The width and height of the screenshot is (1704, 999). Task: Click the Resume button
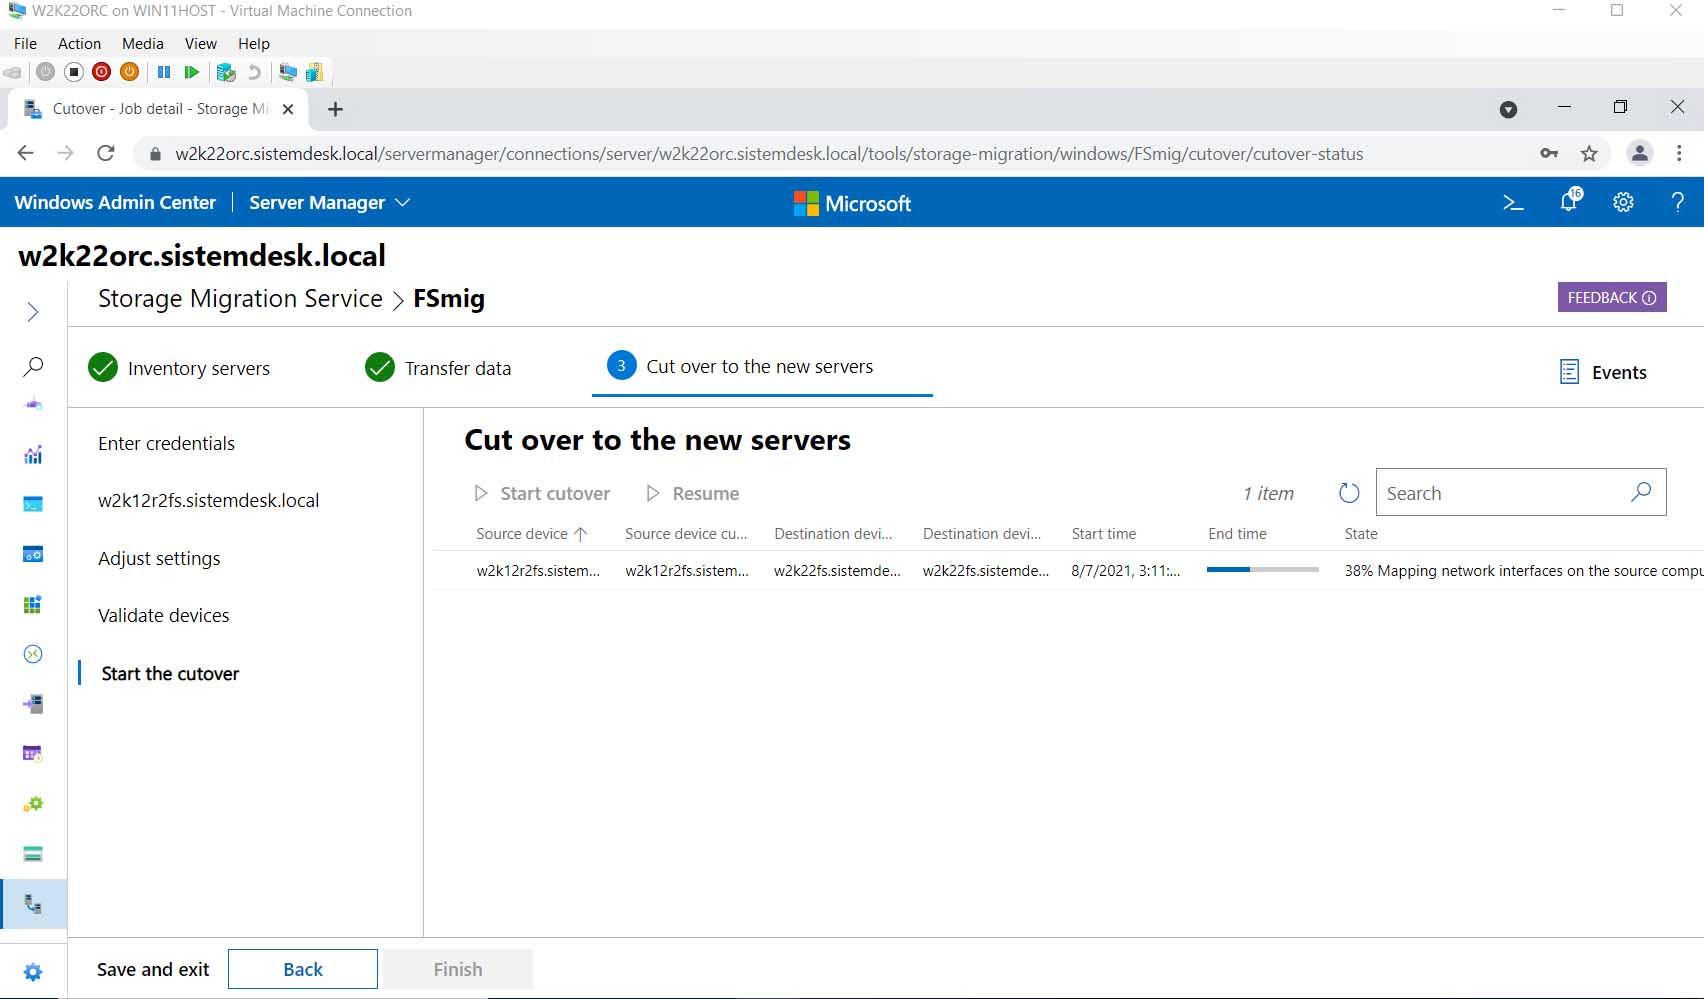pyautogui.click(x=693, y=493)
